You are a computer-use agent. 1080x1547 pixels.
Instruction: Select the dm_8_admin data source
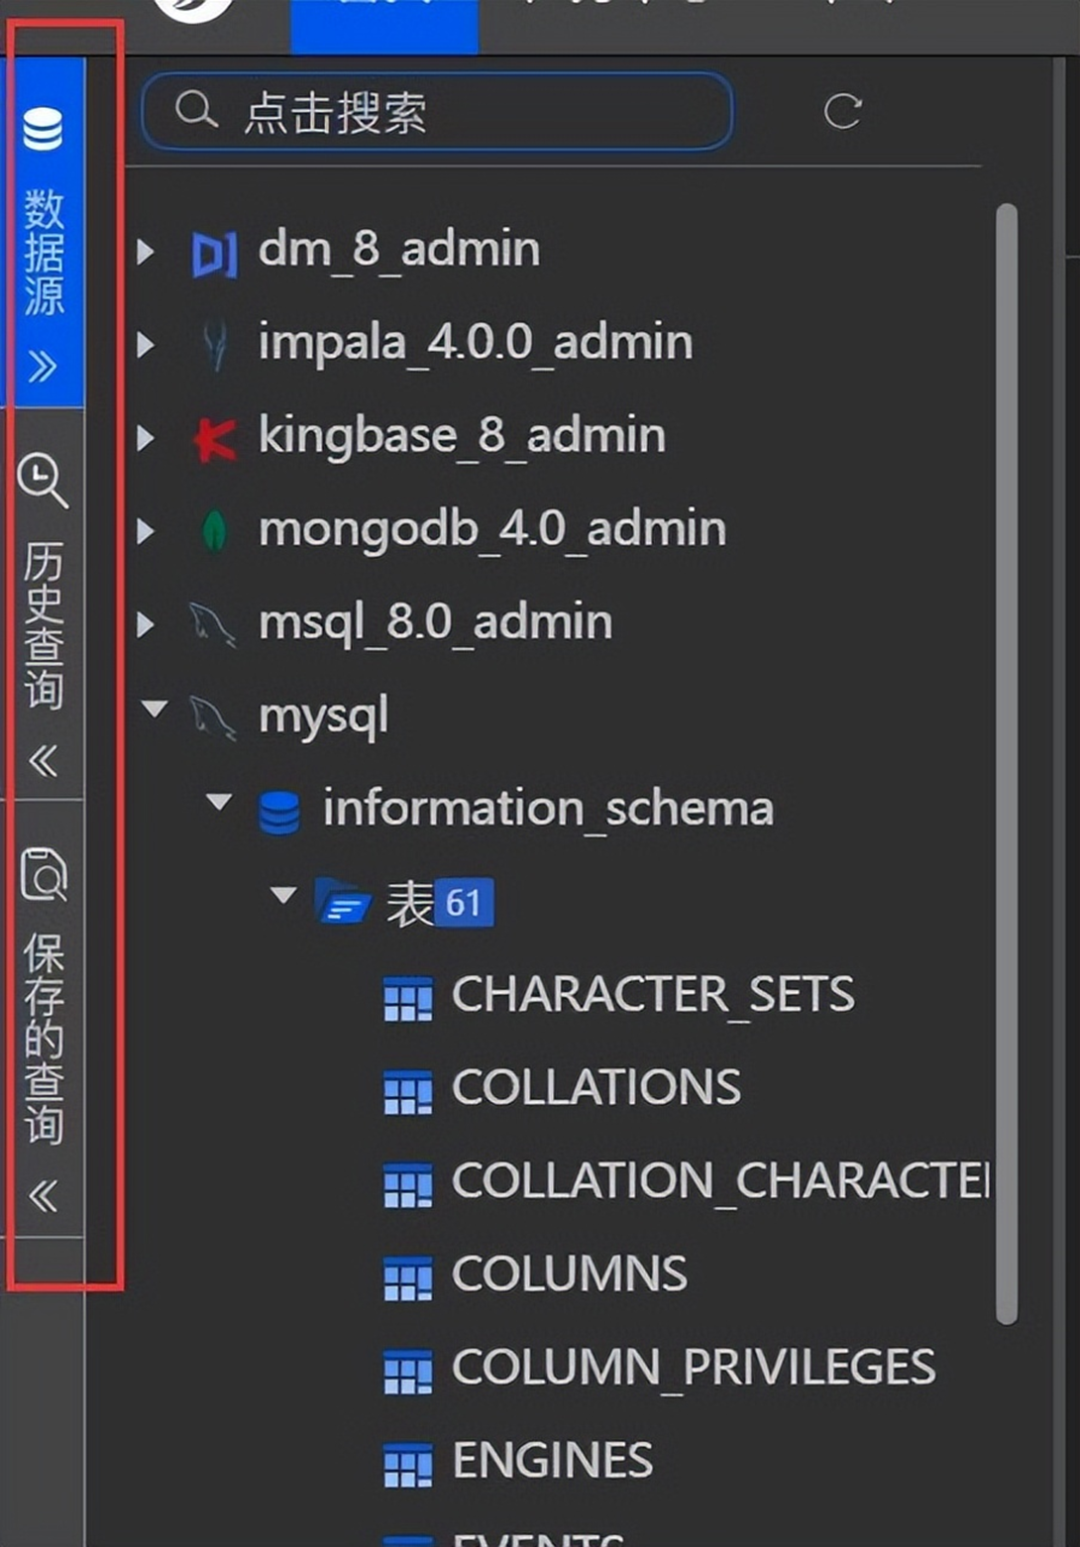(399, 249)
